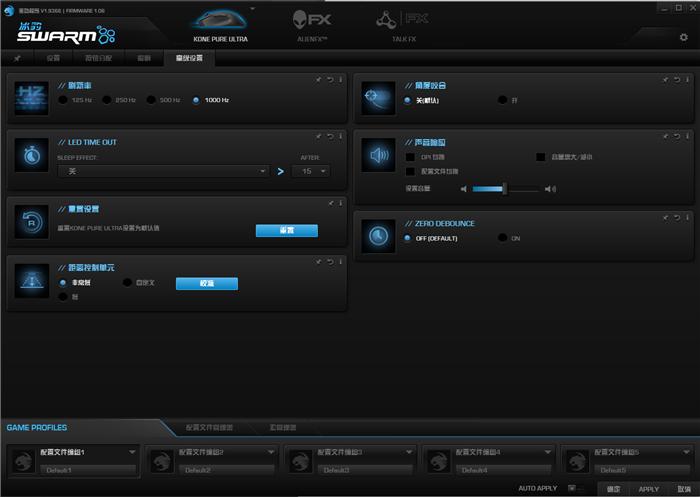
Task: Click the blue reset button
Action: click(x=287, y=230)
